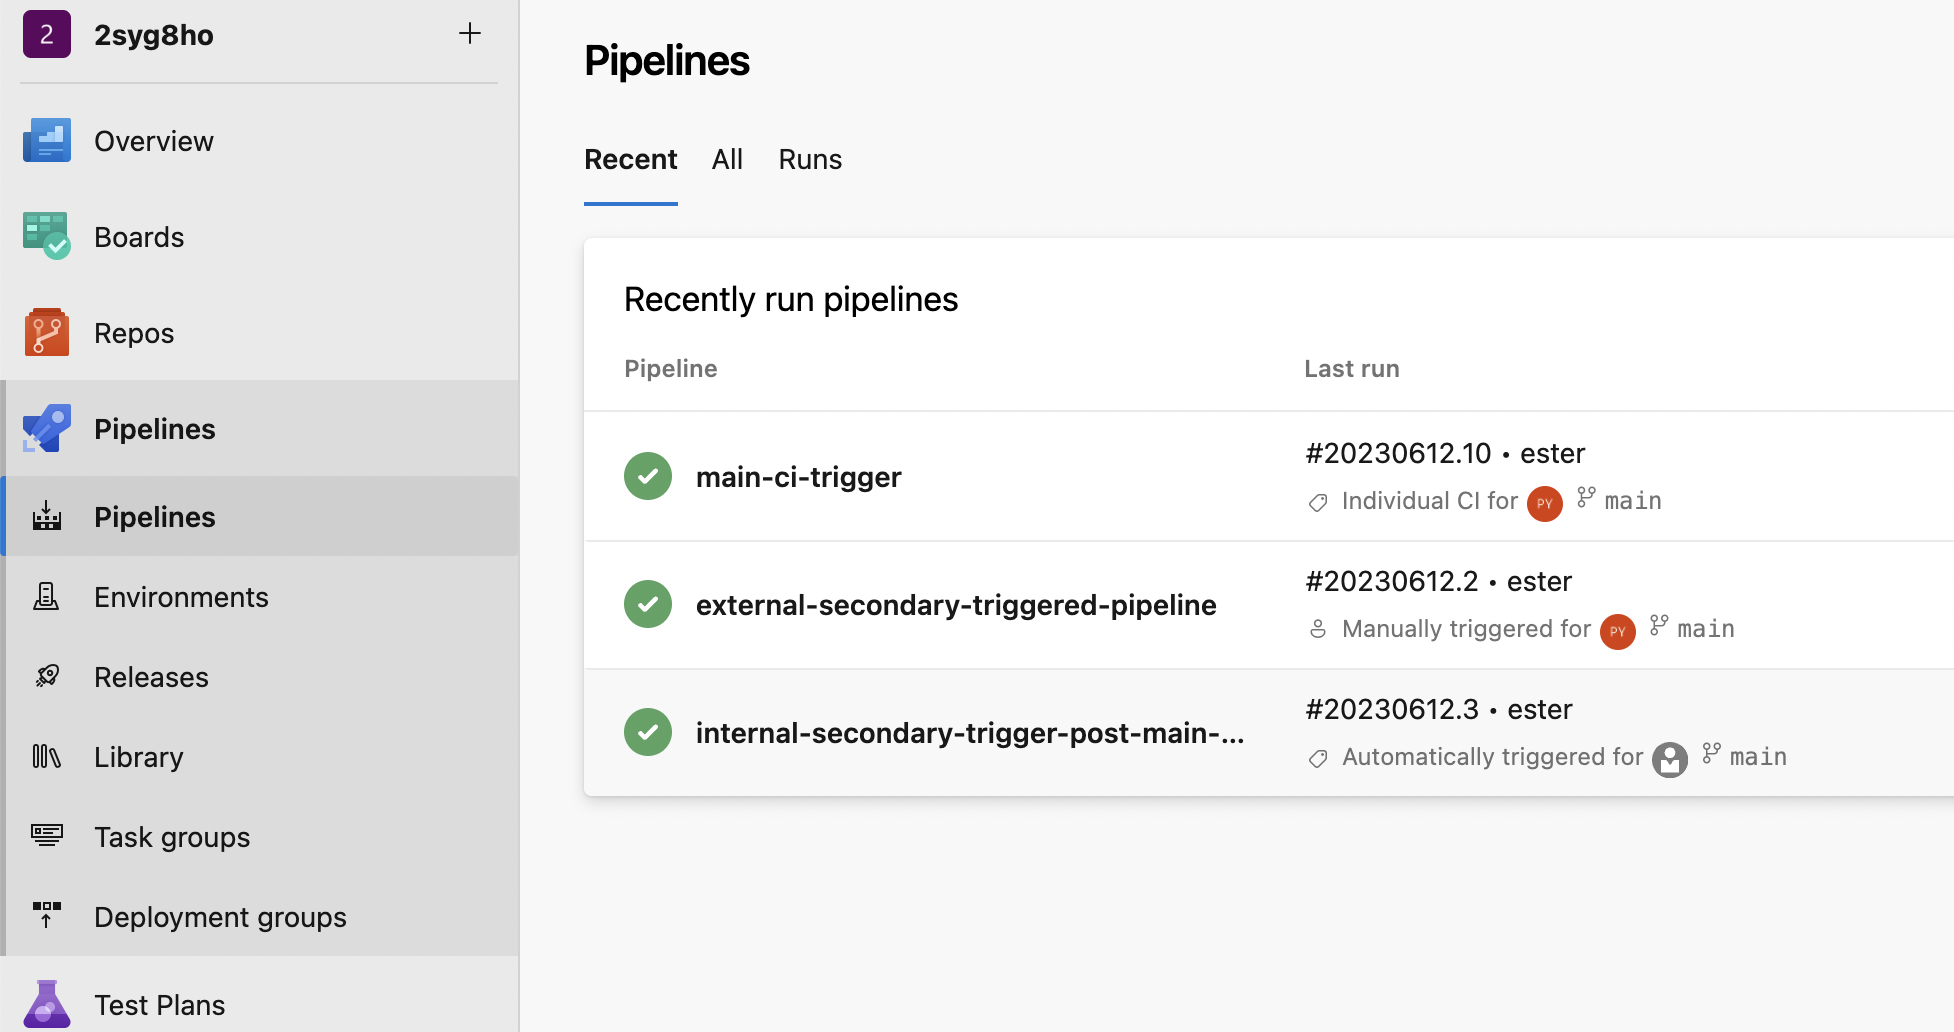Image resolution: width=1954 pixels, height=1032 pixels.
Task: Select the Deployment groups icon
Action: pos(47,916)
